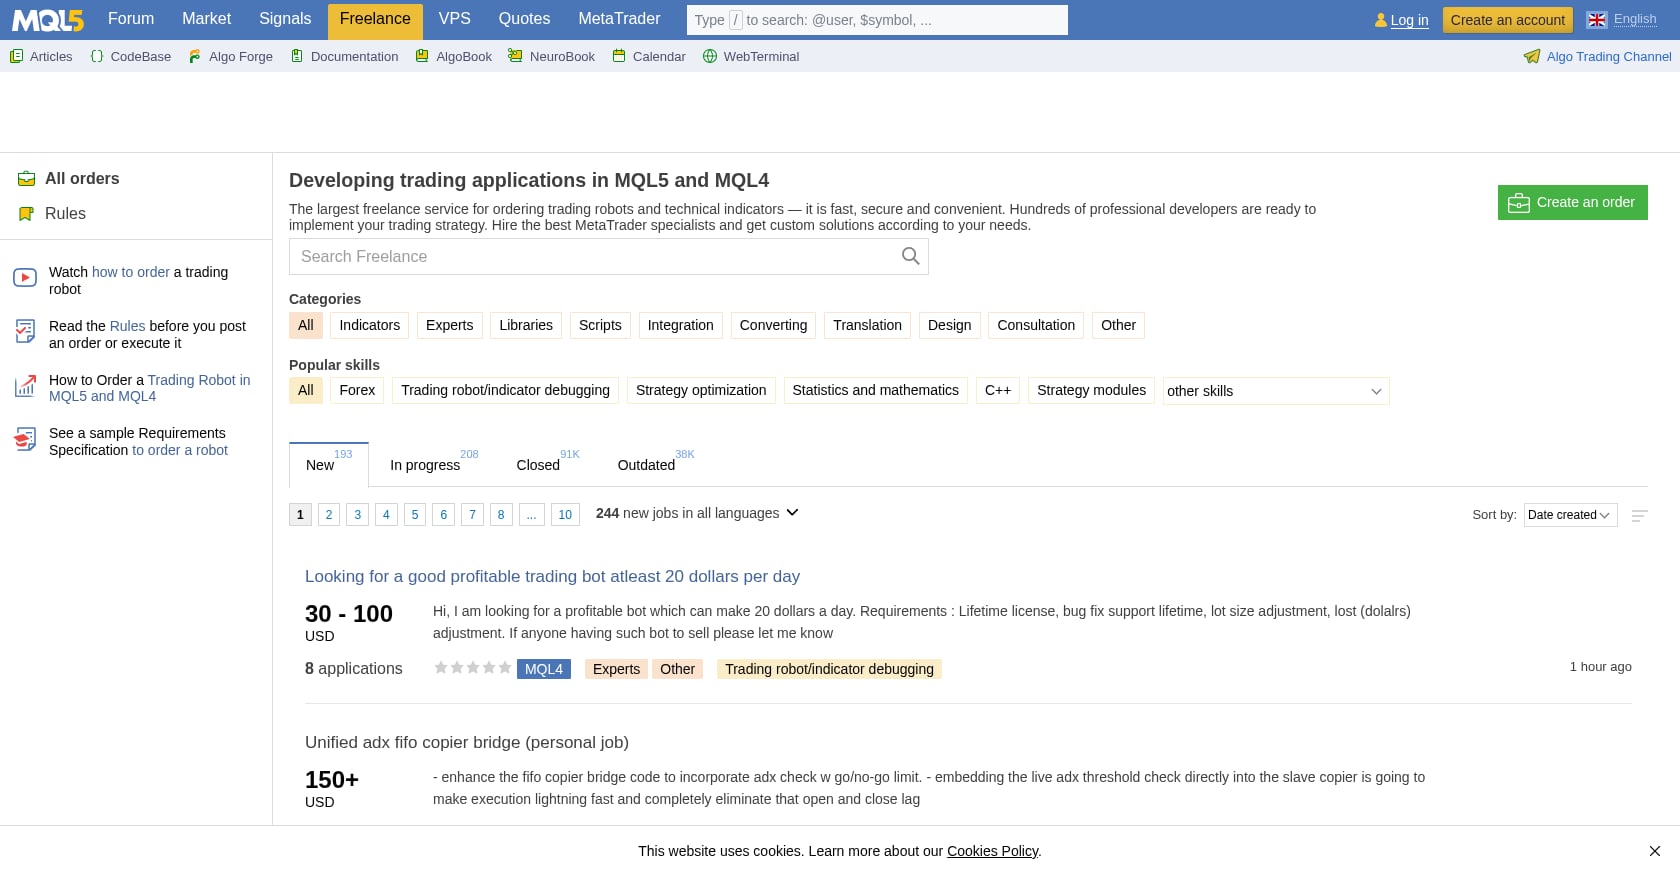The height and width of the screenshot is (876, 1680).
Task: Click the checklist icon beside Read the Rules
Action: click(25, 331)
